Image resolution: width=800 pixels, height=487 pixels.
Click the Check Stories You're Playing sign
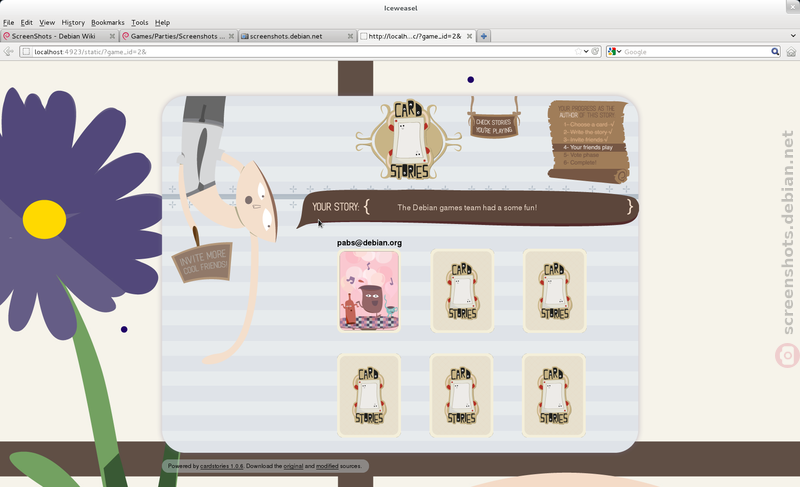tap(494, 125)
